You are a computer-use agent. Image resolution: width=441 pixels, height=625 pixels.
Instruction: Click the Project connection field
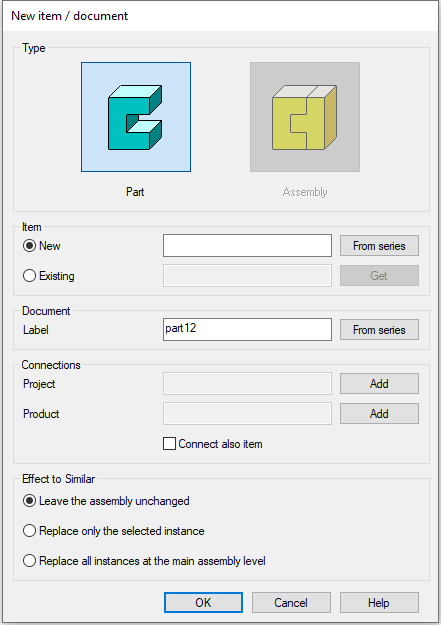(247, 383)
